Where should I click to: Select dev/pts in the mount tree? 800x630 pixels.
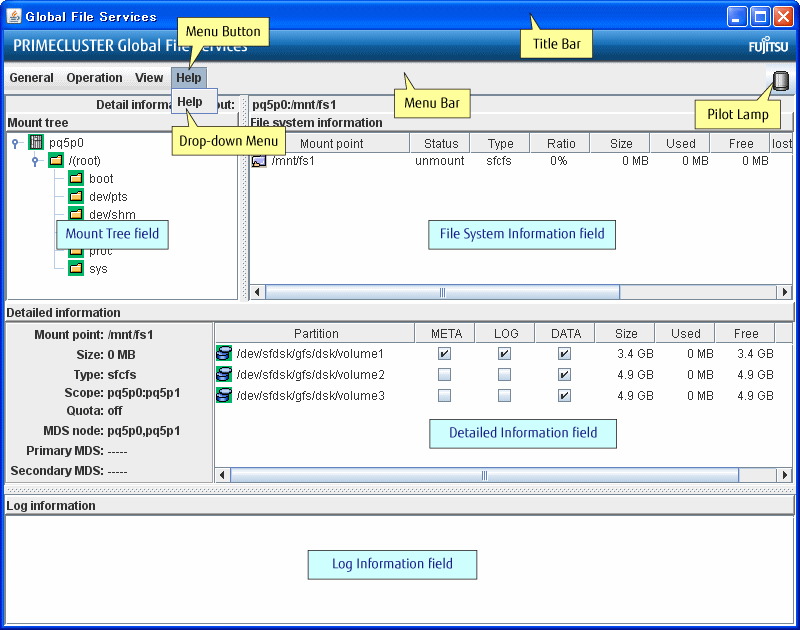108,196
